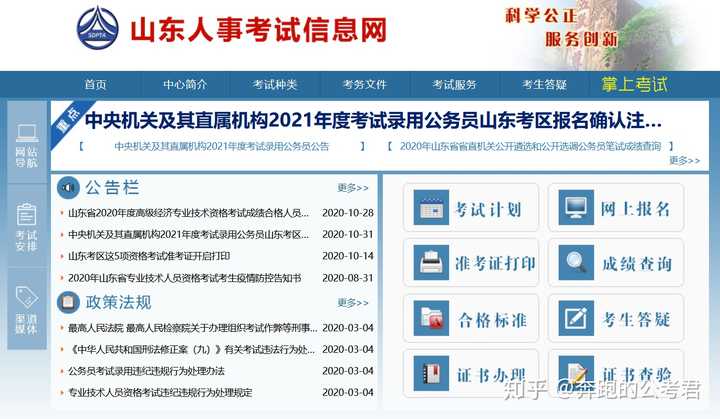The image size is (720, 419).
Task: Click the 合格标准 button label
Action: pos(492,320)
